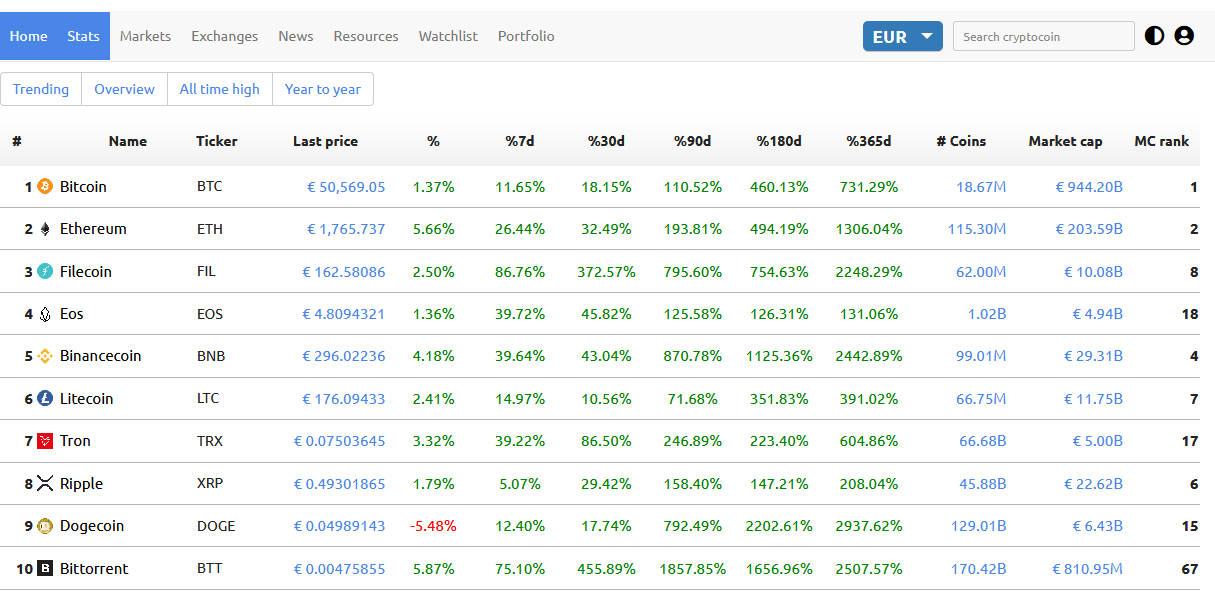Sort by the %7d column header
The image size is (1215, 598).
coord(520,141)
